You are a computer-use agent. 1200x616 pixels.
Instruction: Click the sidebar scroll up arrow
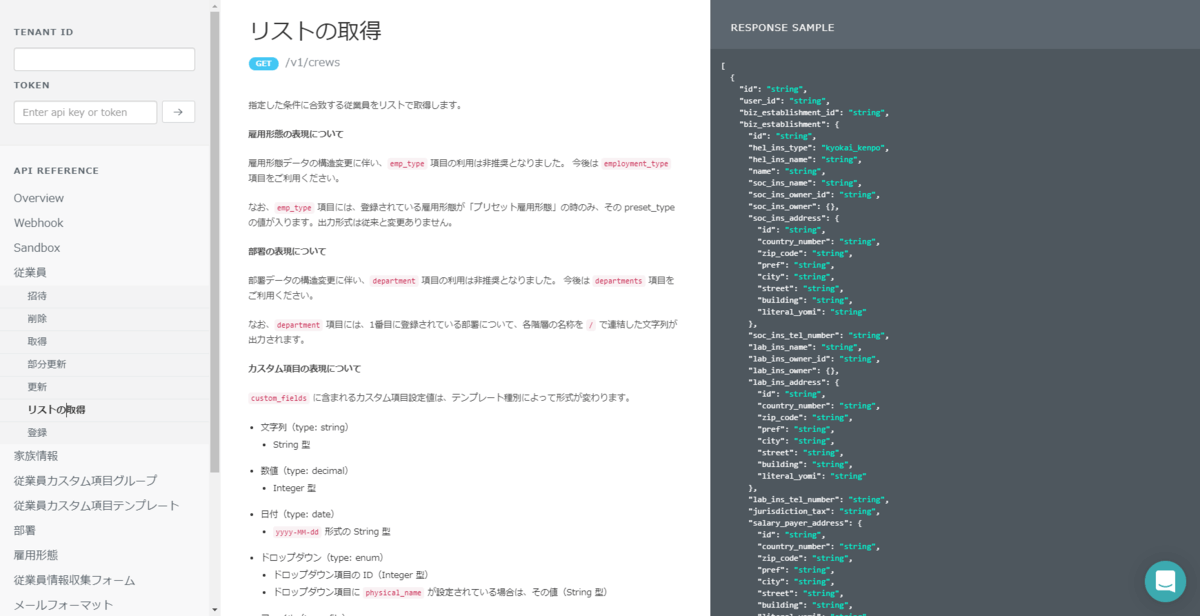pos(214,5)
